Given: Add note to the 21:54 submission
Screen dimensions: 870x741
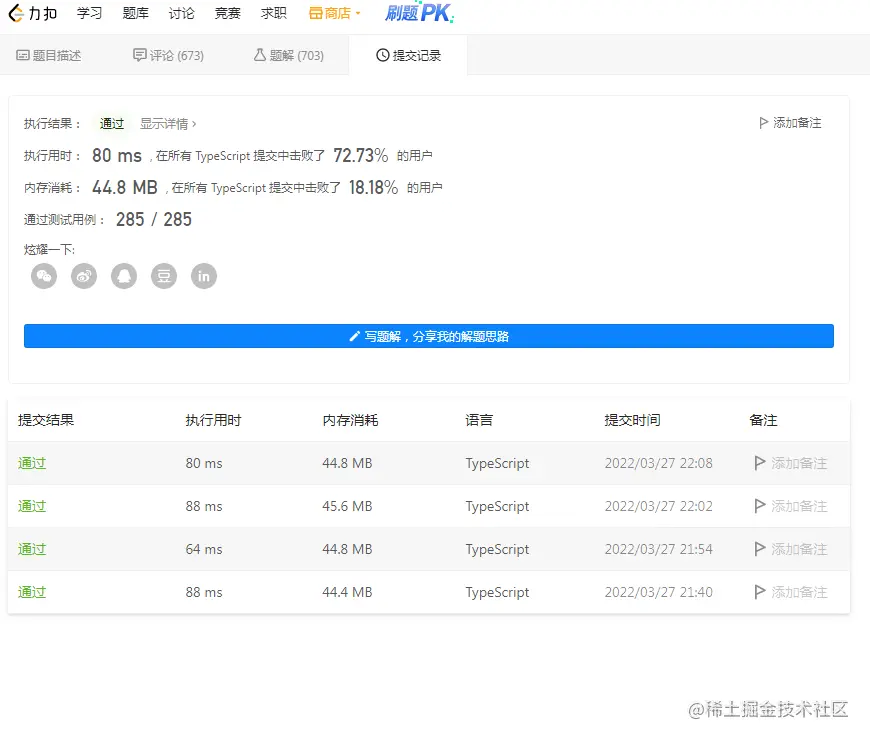Looking at the screenshot, I should tap(791, 549).
